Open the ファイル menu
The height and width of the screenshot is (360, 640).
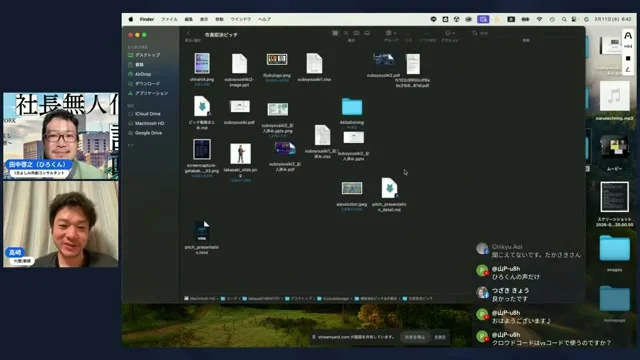click(169, 19)
